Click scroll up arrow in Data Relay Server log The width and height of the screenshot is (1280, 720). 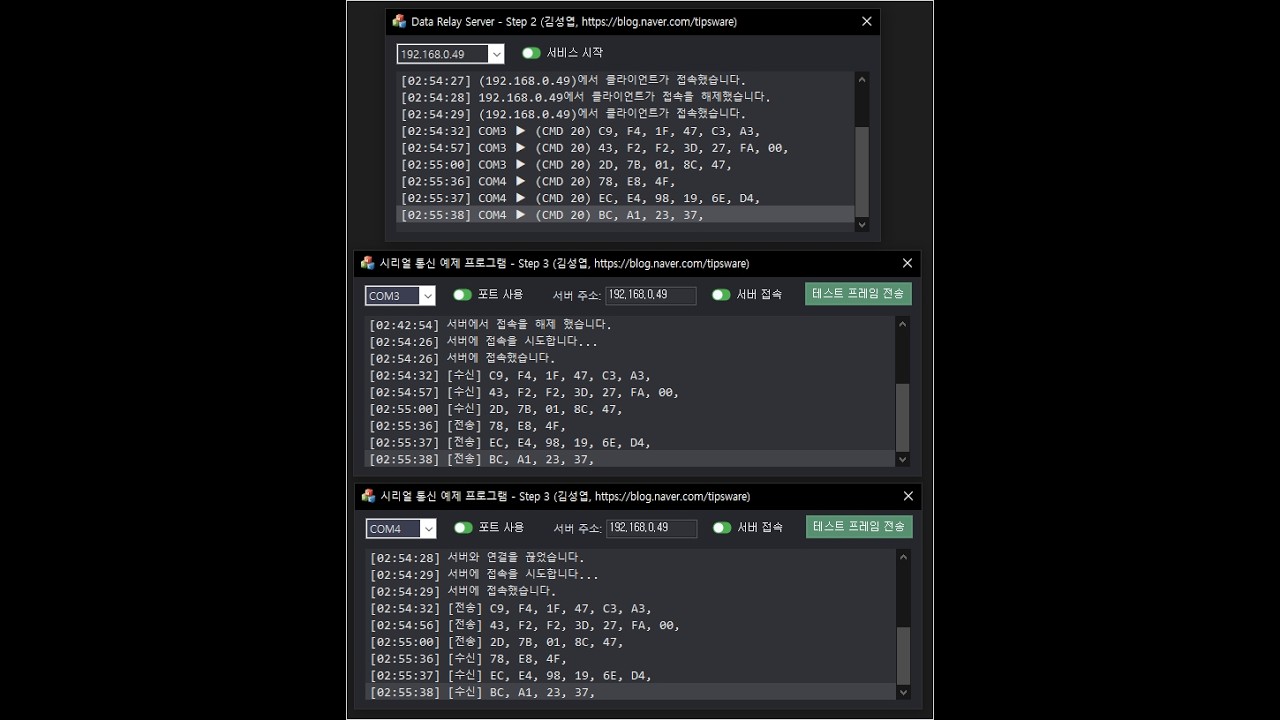862,80
